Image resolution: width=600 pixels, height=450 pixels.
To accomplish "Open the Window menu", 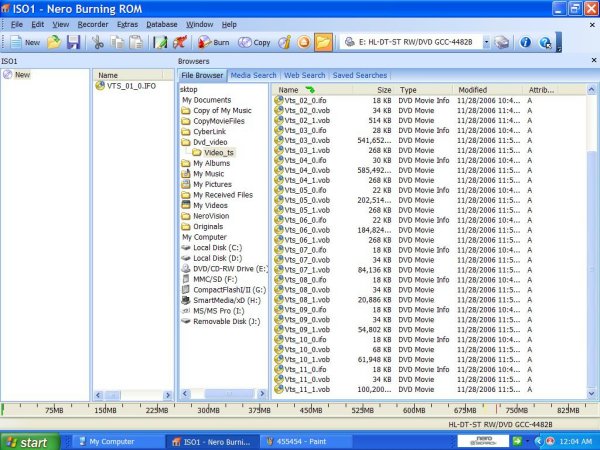I will coord(199,24).
